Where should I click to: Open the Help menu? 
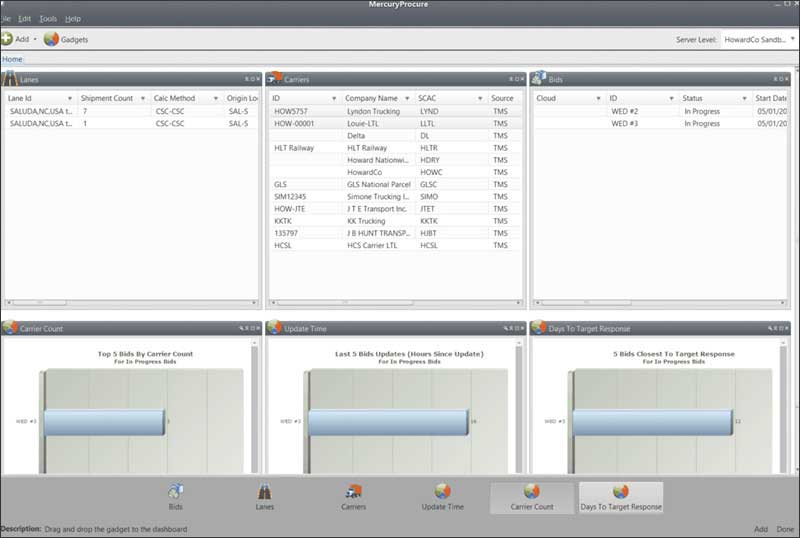pyautogui.click(x=73, y=19)
